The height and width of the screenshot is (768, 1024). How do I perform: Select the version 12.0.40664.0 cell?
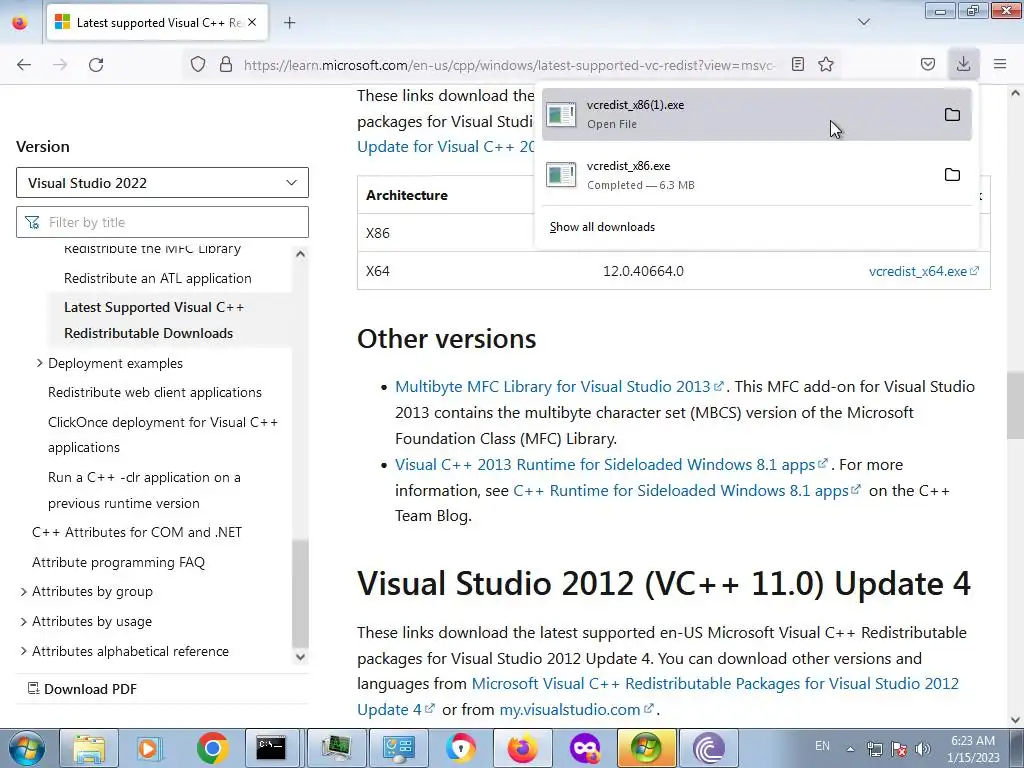point(643,271)
